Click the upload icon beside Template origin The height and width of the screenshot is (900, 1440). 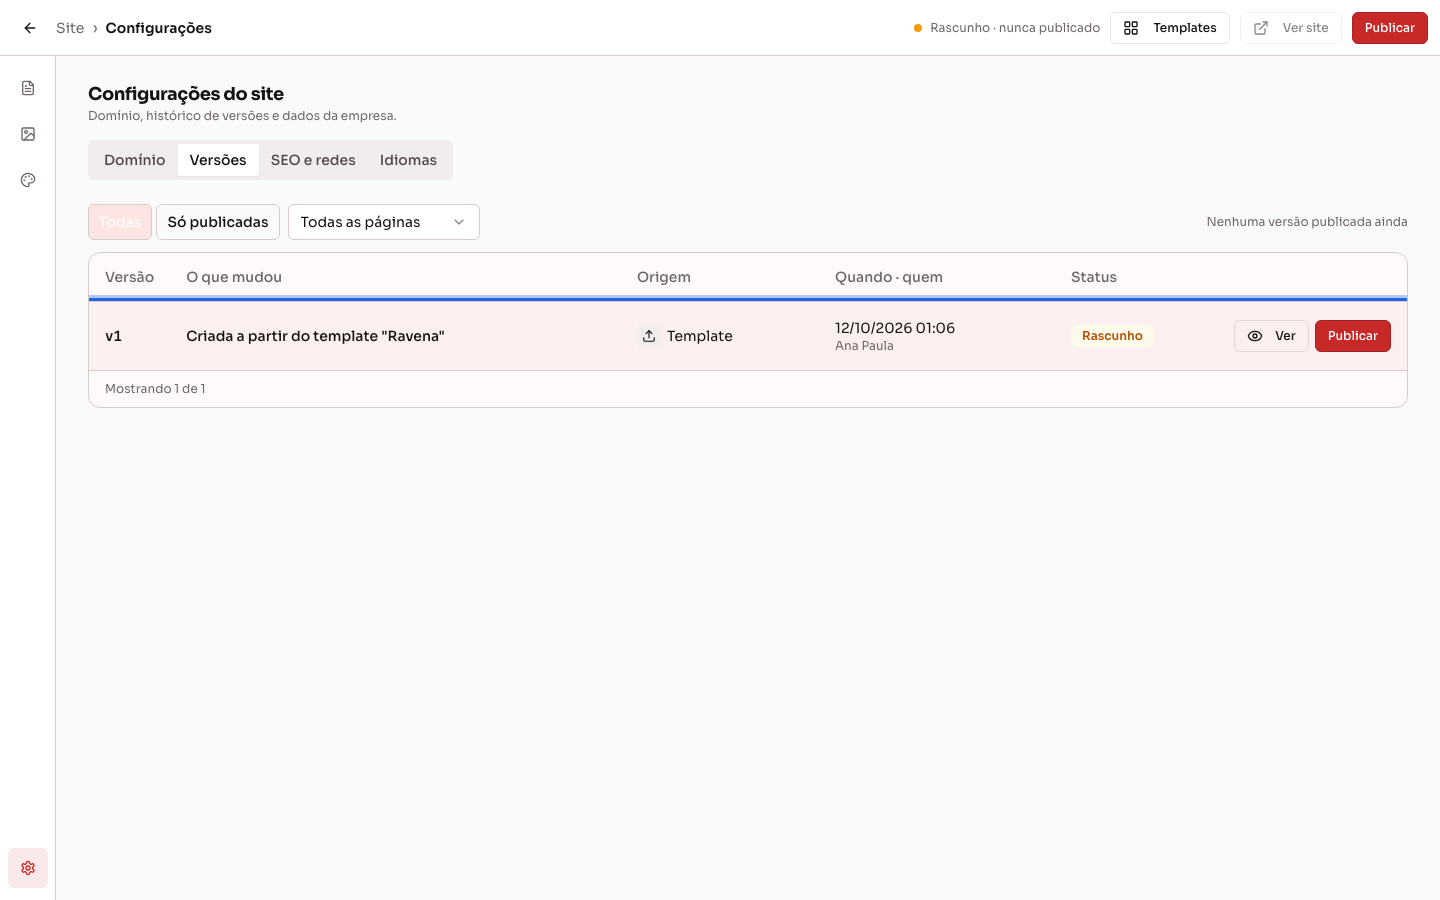pos(649,336)
